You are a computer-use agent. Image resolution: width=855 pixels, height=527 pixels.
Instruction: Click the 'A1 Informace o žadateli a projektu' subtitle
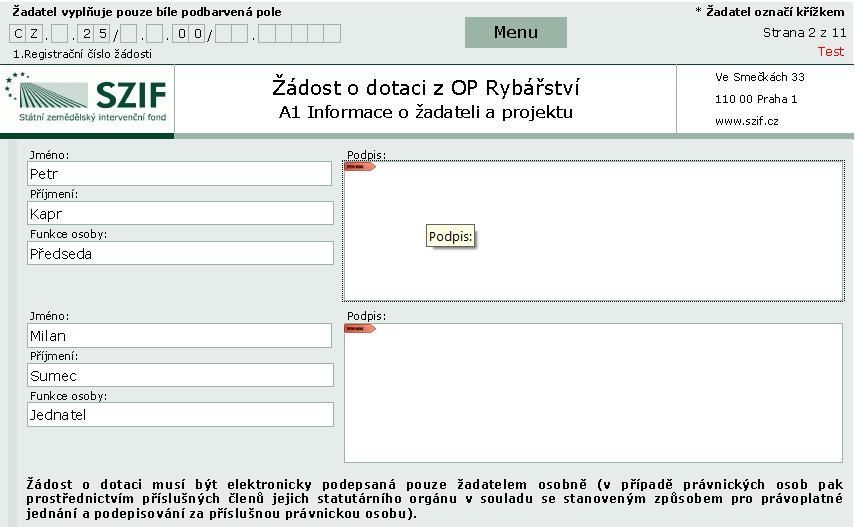point(426,112)
